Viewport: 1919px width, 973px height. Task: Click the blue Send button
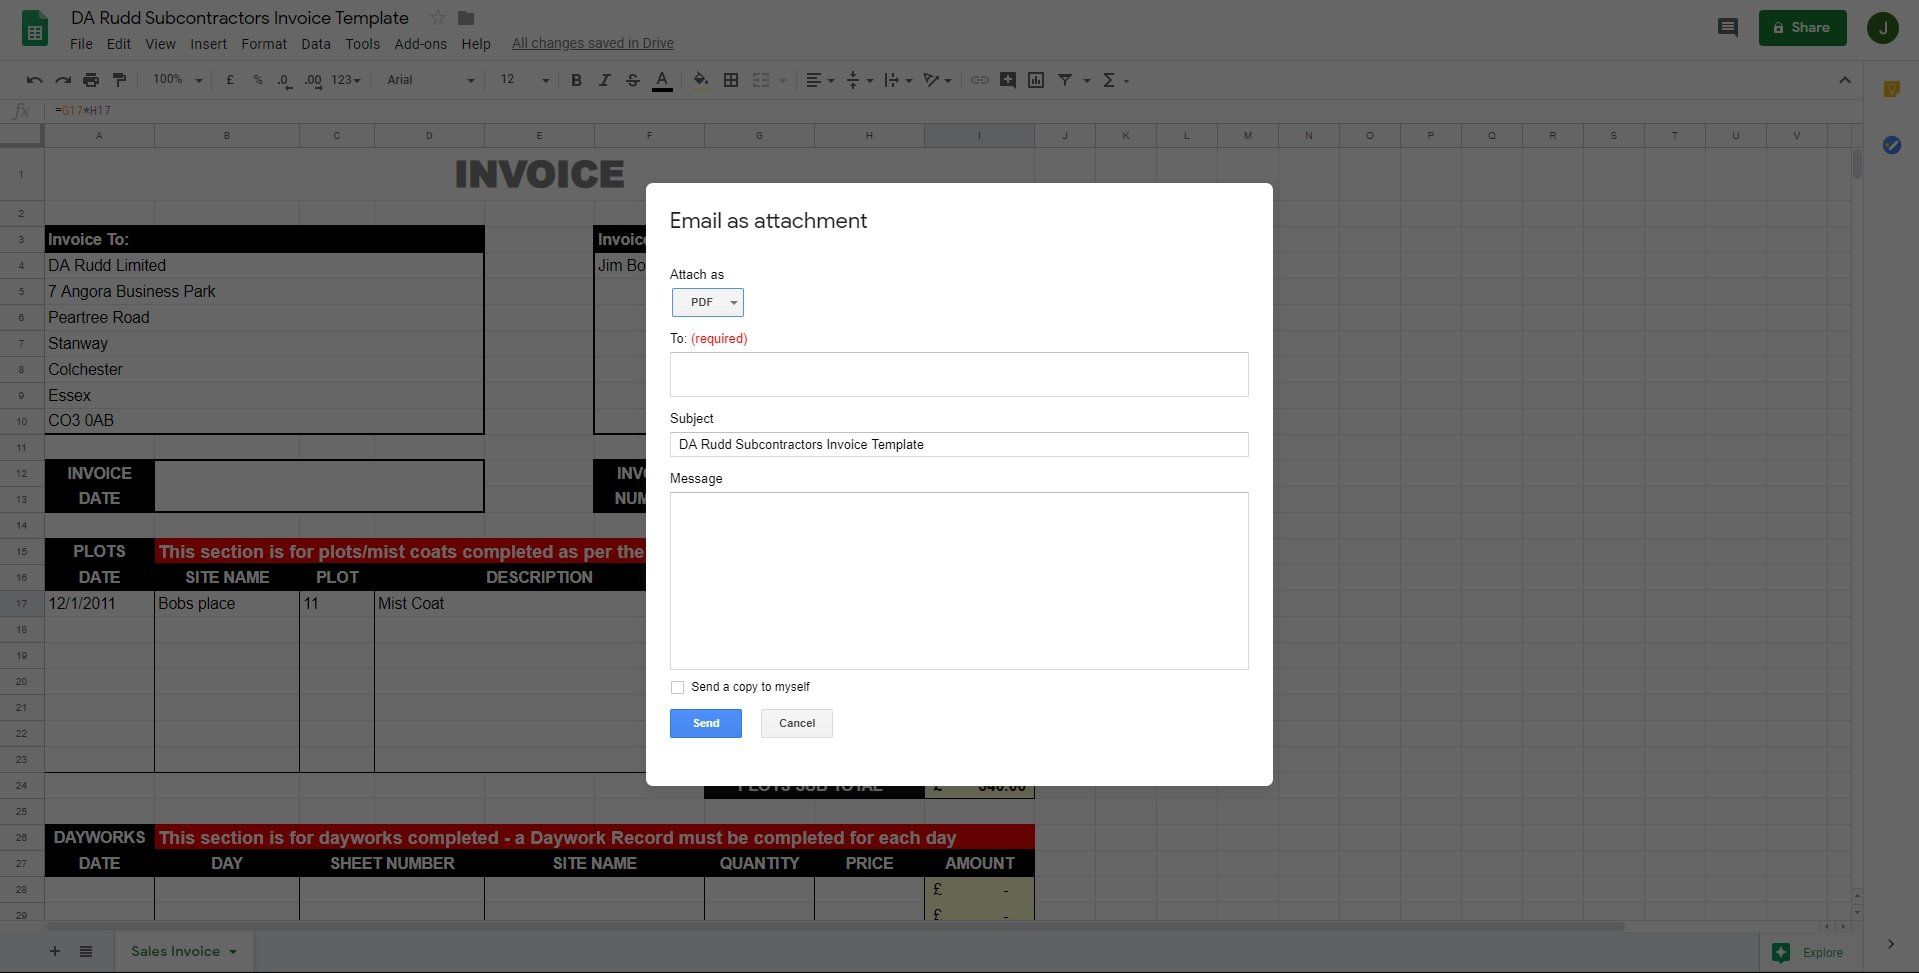click(705, 723)
